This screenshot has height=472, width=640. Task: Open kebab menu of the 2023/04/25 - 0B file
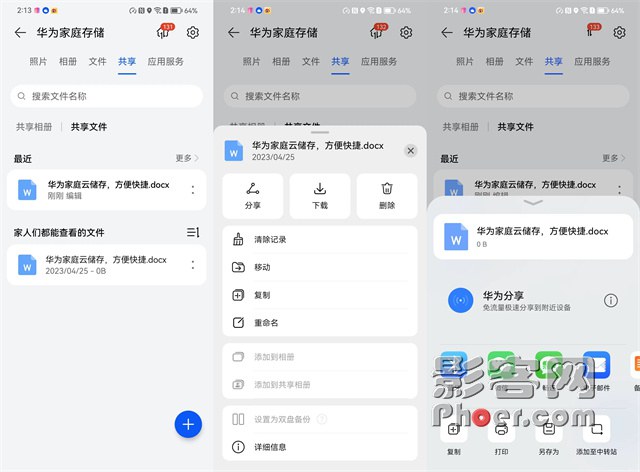pyautogui.click(x=193, y=265)
